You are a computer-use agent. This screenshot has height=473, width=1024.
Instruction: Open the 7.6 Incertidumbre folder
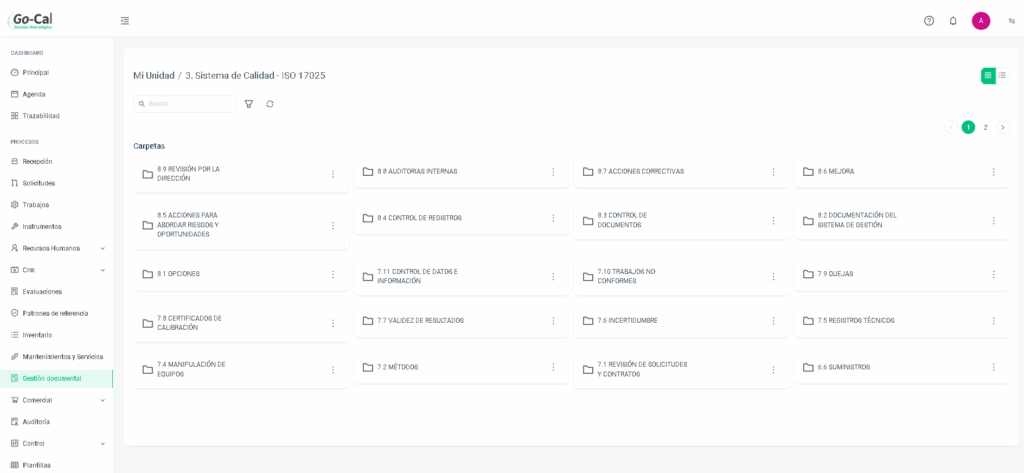(627, 321)
